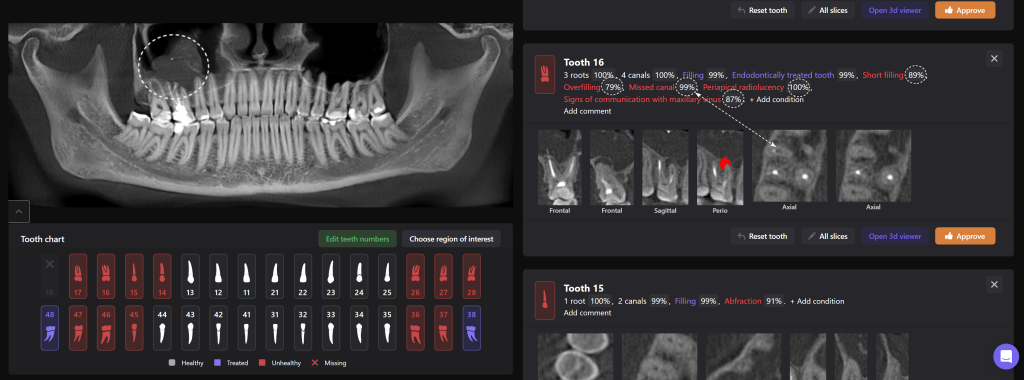Image resolution: width=1024 pixels, height=380 pixels.
Task: Approve Tooth 16 findings
Action: coord(965,236)
